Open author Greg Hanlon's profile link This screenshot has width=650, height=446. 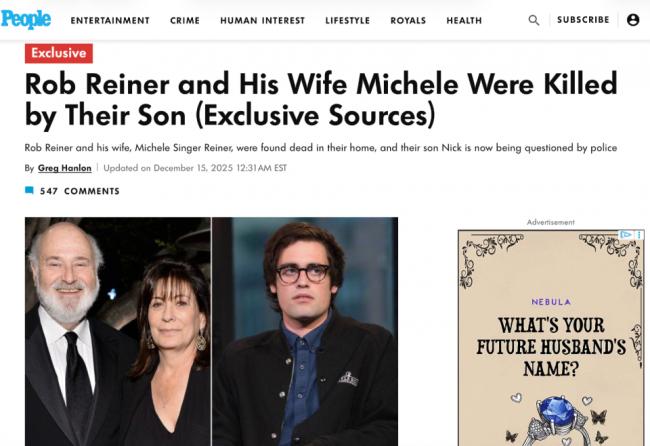65,168
